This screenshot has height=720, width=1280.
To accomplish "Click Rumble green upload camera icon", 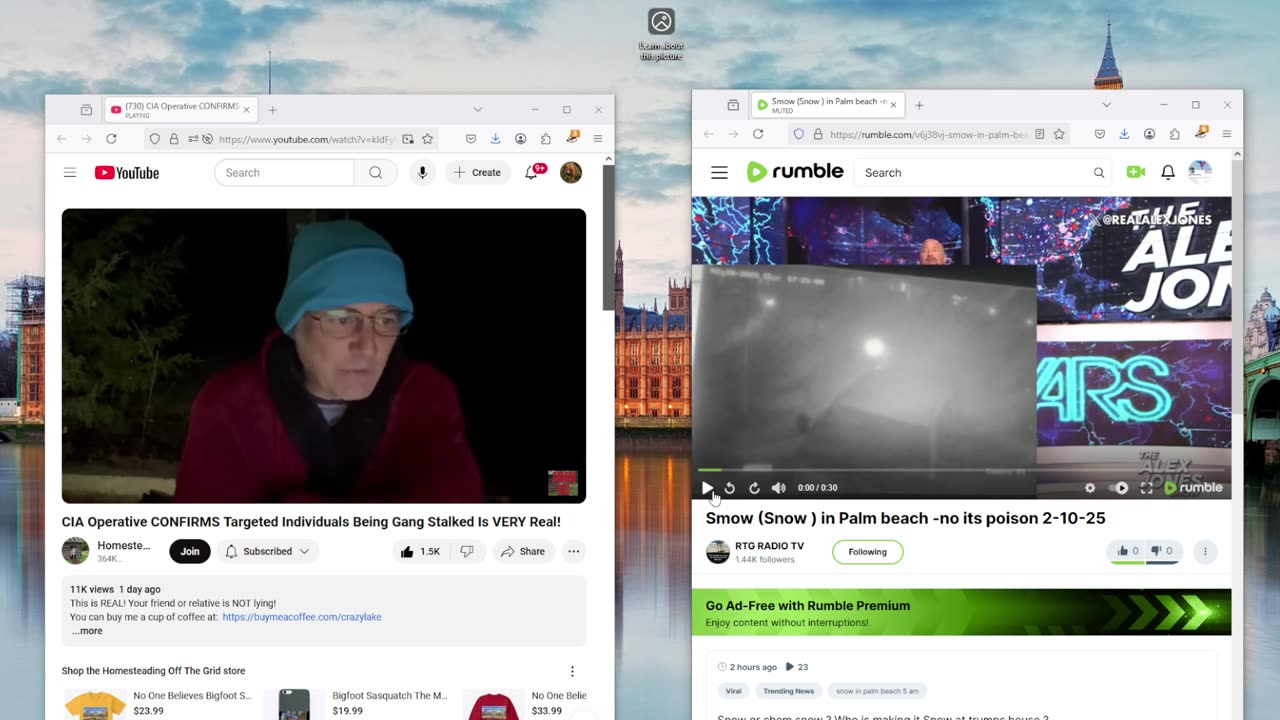I will (1135, 172).
